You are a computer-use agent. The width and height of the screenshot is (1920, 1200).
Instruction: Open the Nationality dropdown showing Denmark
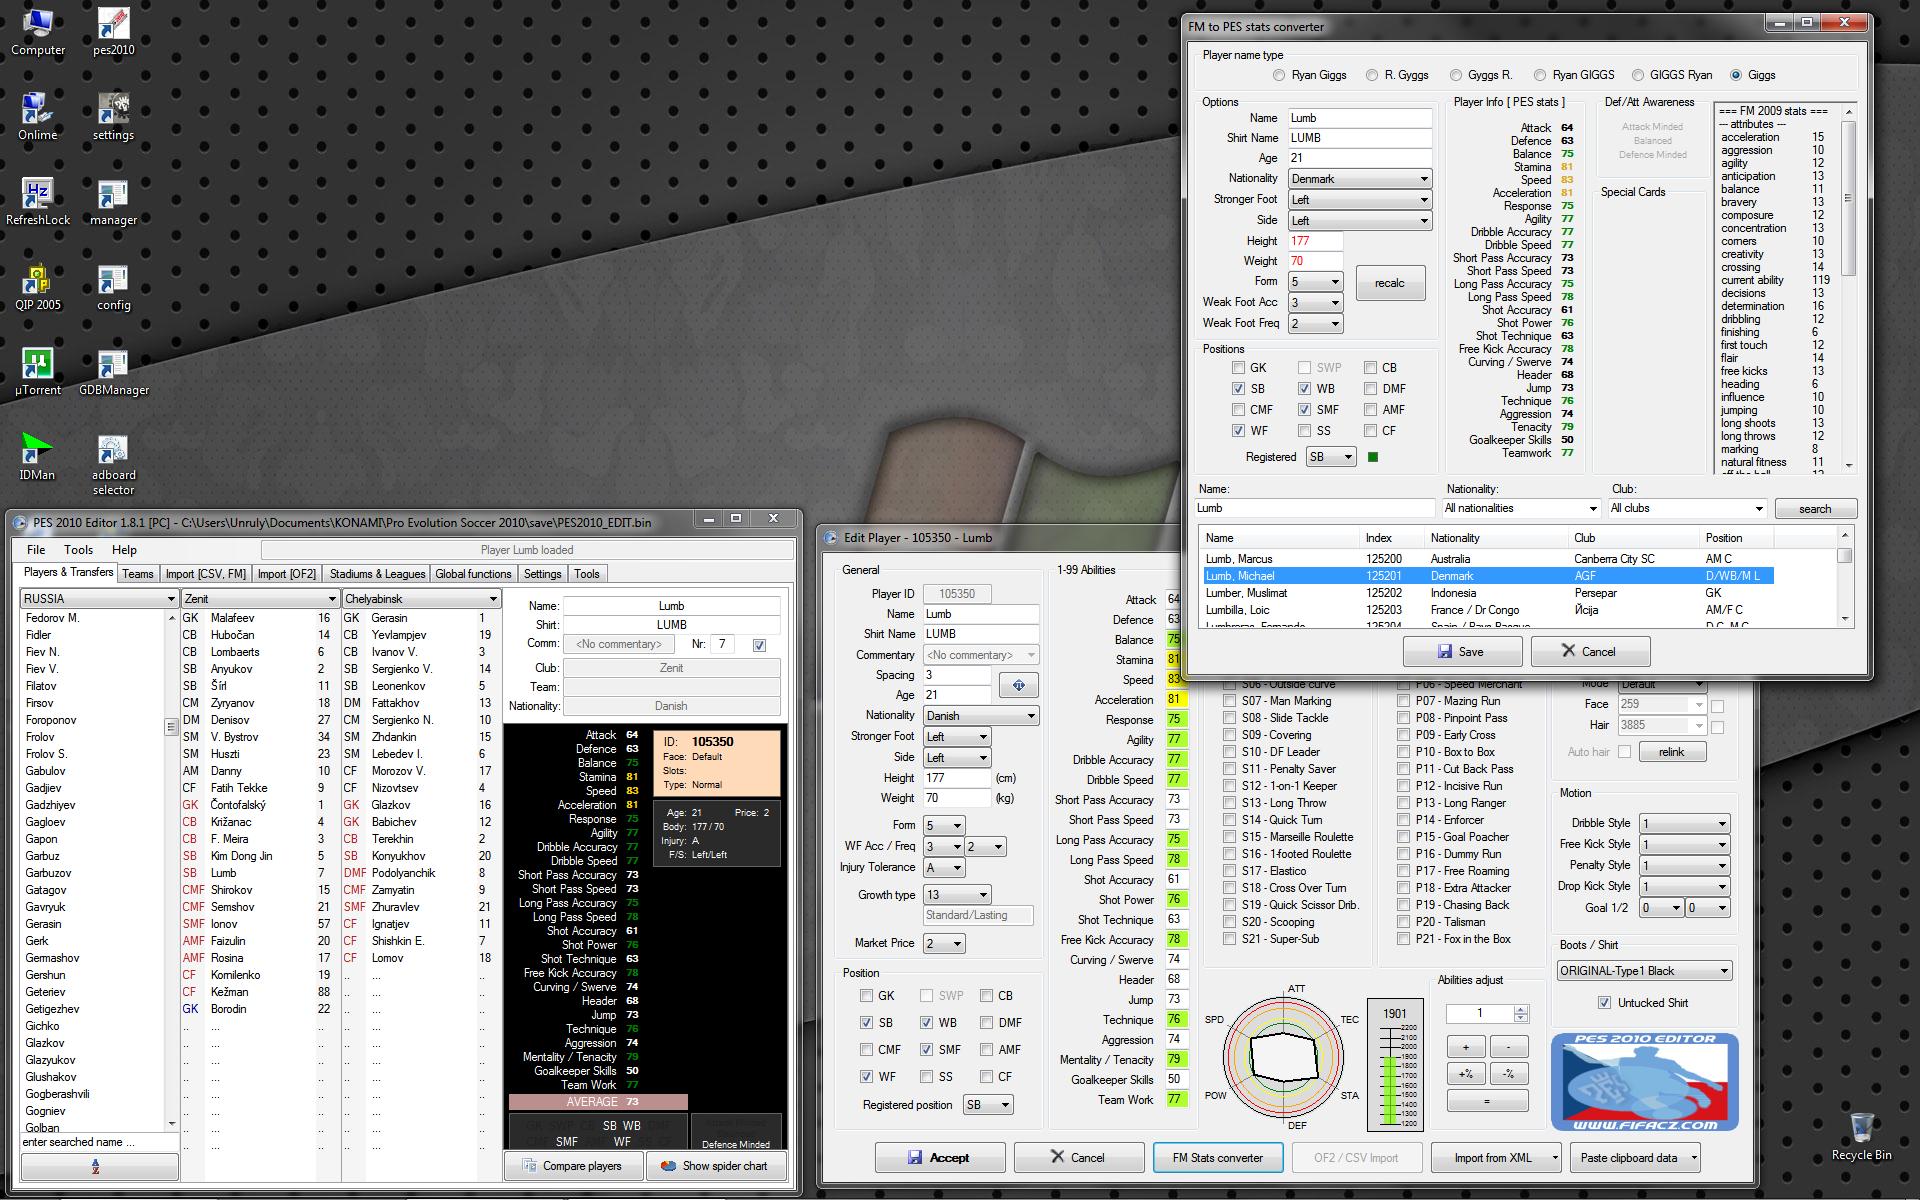(1360, 179)
